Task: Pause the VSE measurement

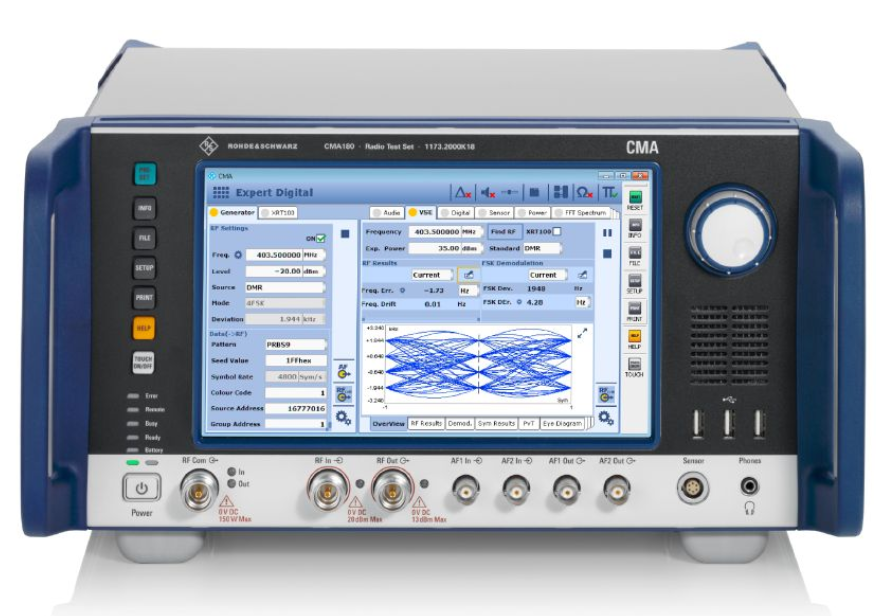Action: tap(607, 233)
